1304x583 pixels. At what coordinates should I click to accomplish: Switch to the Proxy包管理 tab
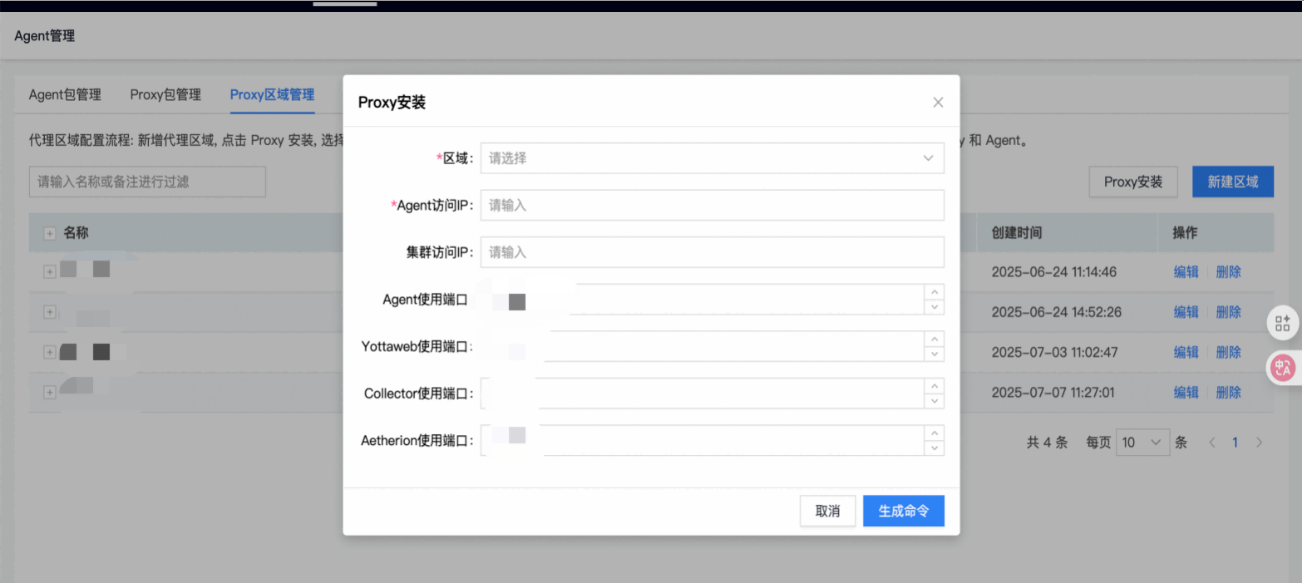click(165, 95)
